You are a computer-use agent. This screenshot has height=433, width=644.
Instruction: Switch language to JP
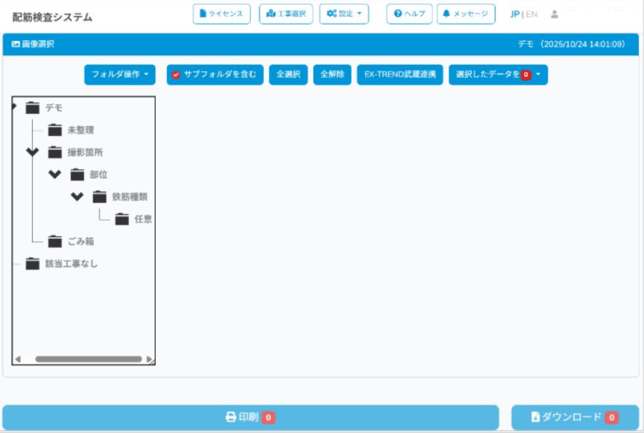tap(514, 15)
